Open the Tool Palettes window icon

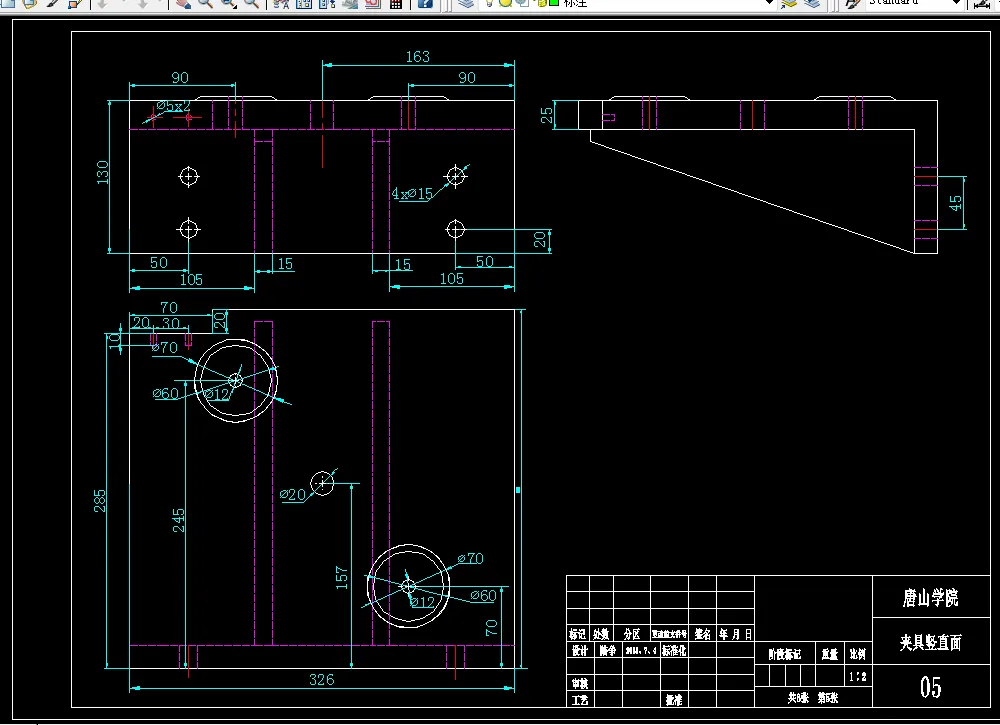coord(327,3)
